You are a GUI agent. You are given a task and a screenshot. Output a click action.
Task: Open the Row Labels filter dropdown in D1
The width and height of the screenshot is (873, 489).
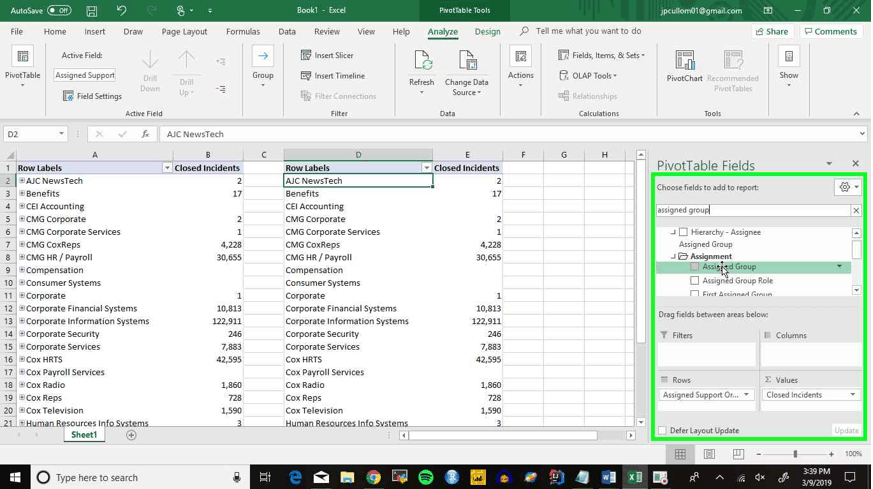coord(426,168)
